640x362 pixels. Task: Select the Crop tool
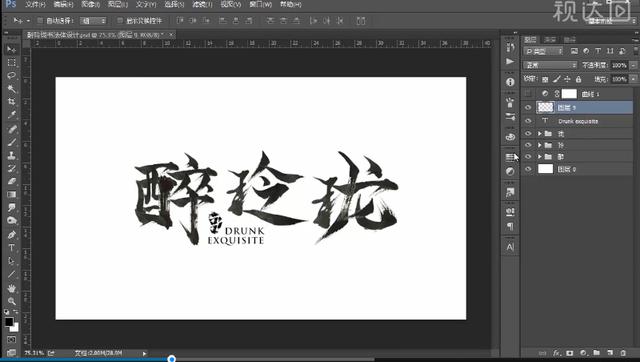[11, 102]
